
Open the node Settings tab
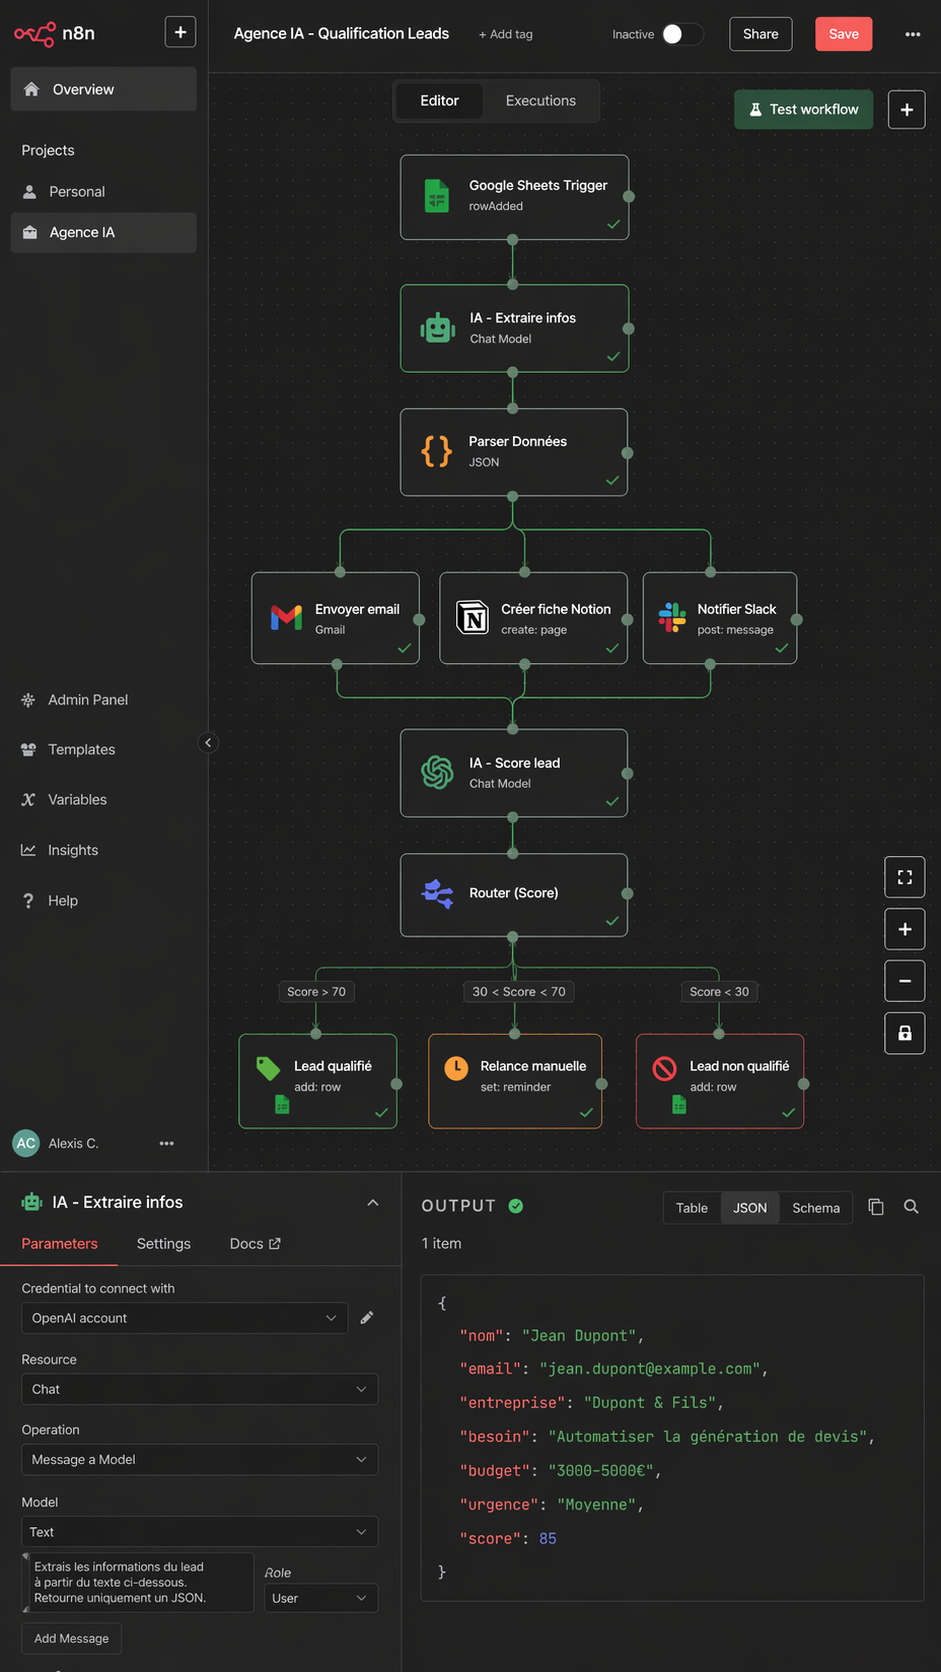coord(163,1244)
